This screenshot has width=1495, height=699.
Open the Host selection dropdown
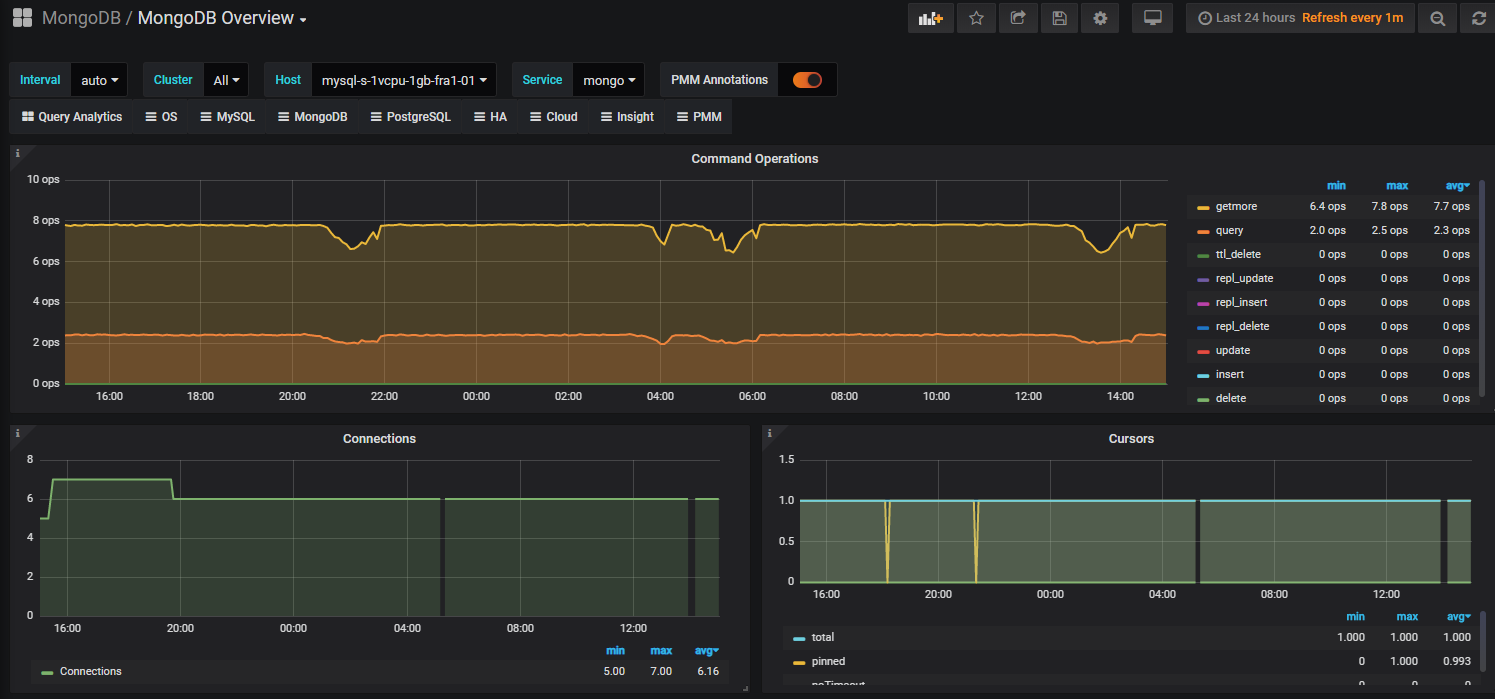(x=404, y=80)
